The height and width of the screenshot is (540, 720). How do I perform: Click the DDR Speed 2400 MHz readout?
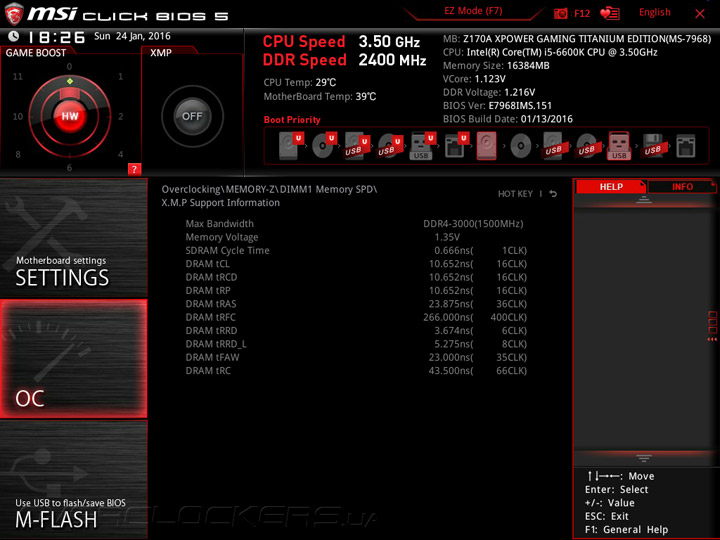(344, 60)
